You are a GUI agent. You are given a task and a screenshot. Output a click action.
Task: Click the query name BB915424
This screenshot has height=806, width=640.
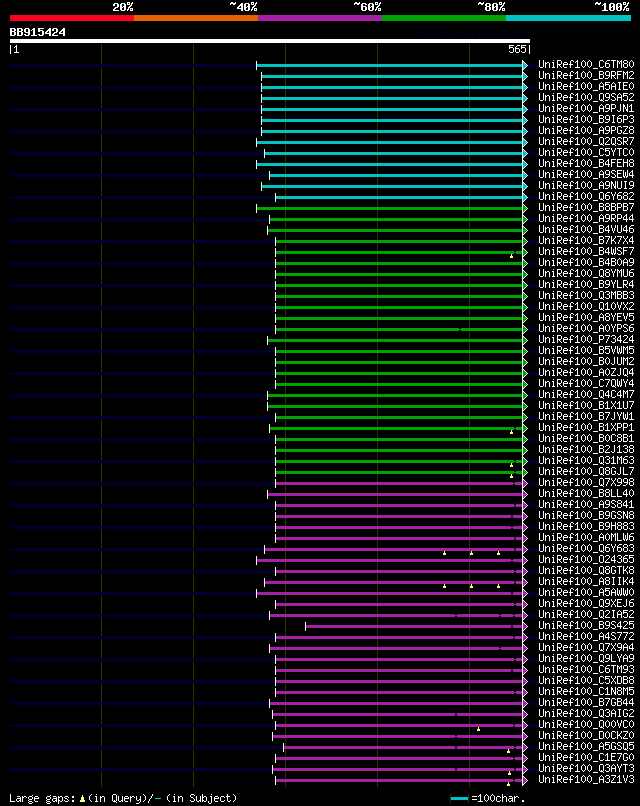(38, 32)
